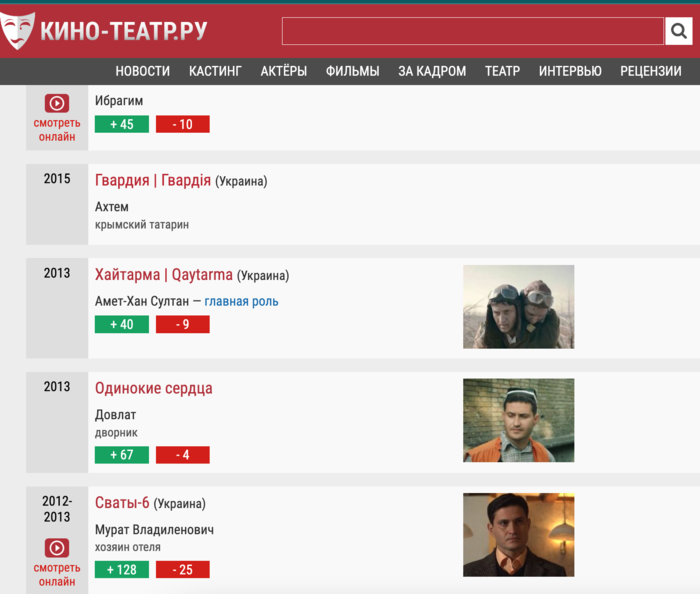This screenshot has height=594, width=700.
Task: Open the За кадром section
Action: pyautogui.click(x=432, y=71)
